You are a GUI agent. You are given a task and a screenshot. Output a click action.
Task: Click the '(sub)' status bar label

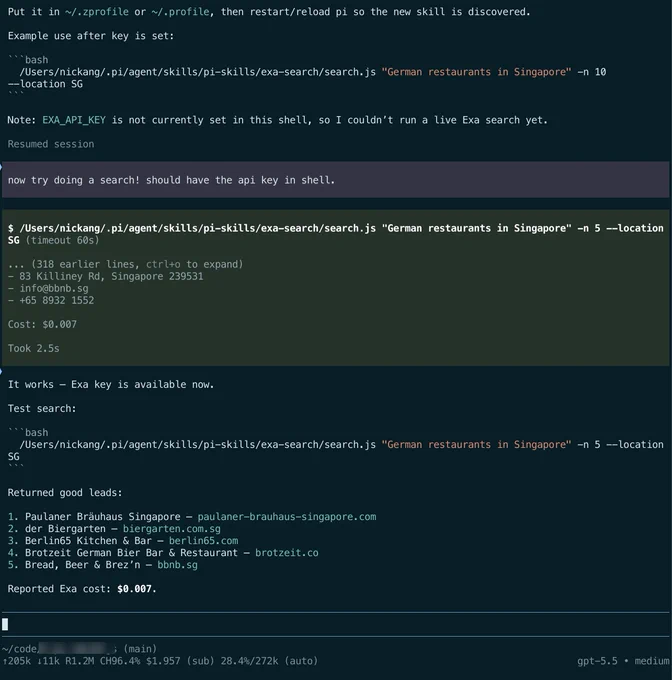(x=200, y=661)
